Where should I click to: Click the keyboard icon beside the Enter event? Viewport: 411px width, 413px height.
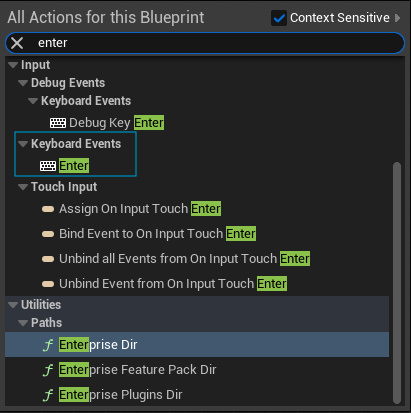(x=48, y=166)
